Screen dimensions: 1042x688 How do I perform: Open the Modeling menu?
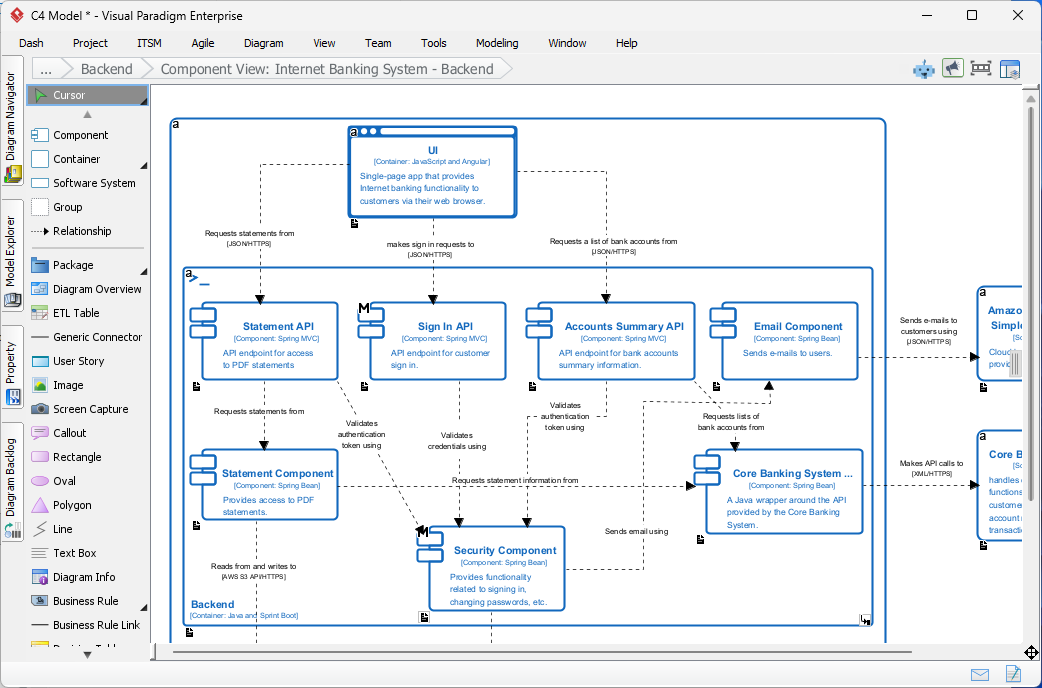pos(496,43)
